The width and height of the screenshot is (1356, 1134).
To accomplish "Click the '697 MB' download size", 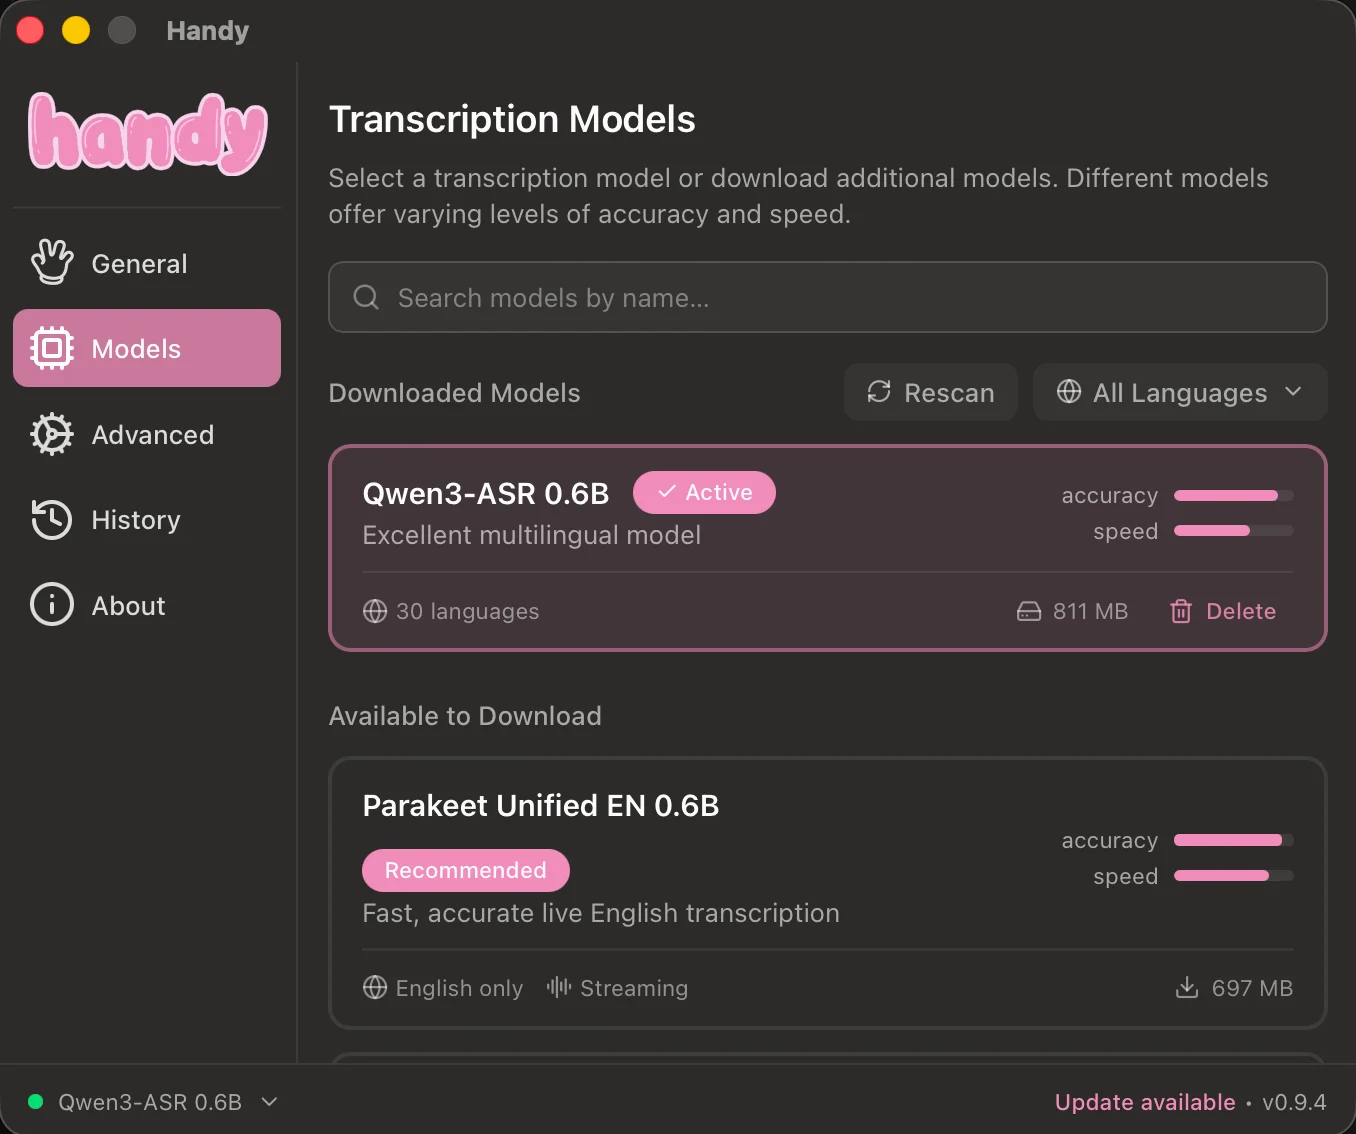I will (x=1252, y=988).
